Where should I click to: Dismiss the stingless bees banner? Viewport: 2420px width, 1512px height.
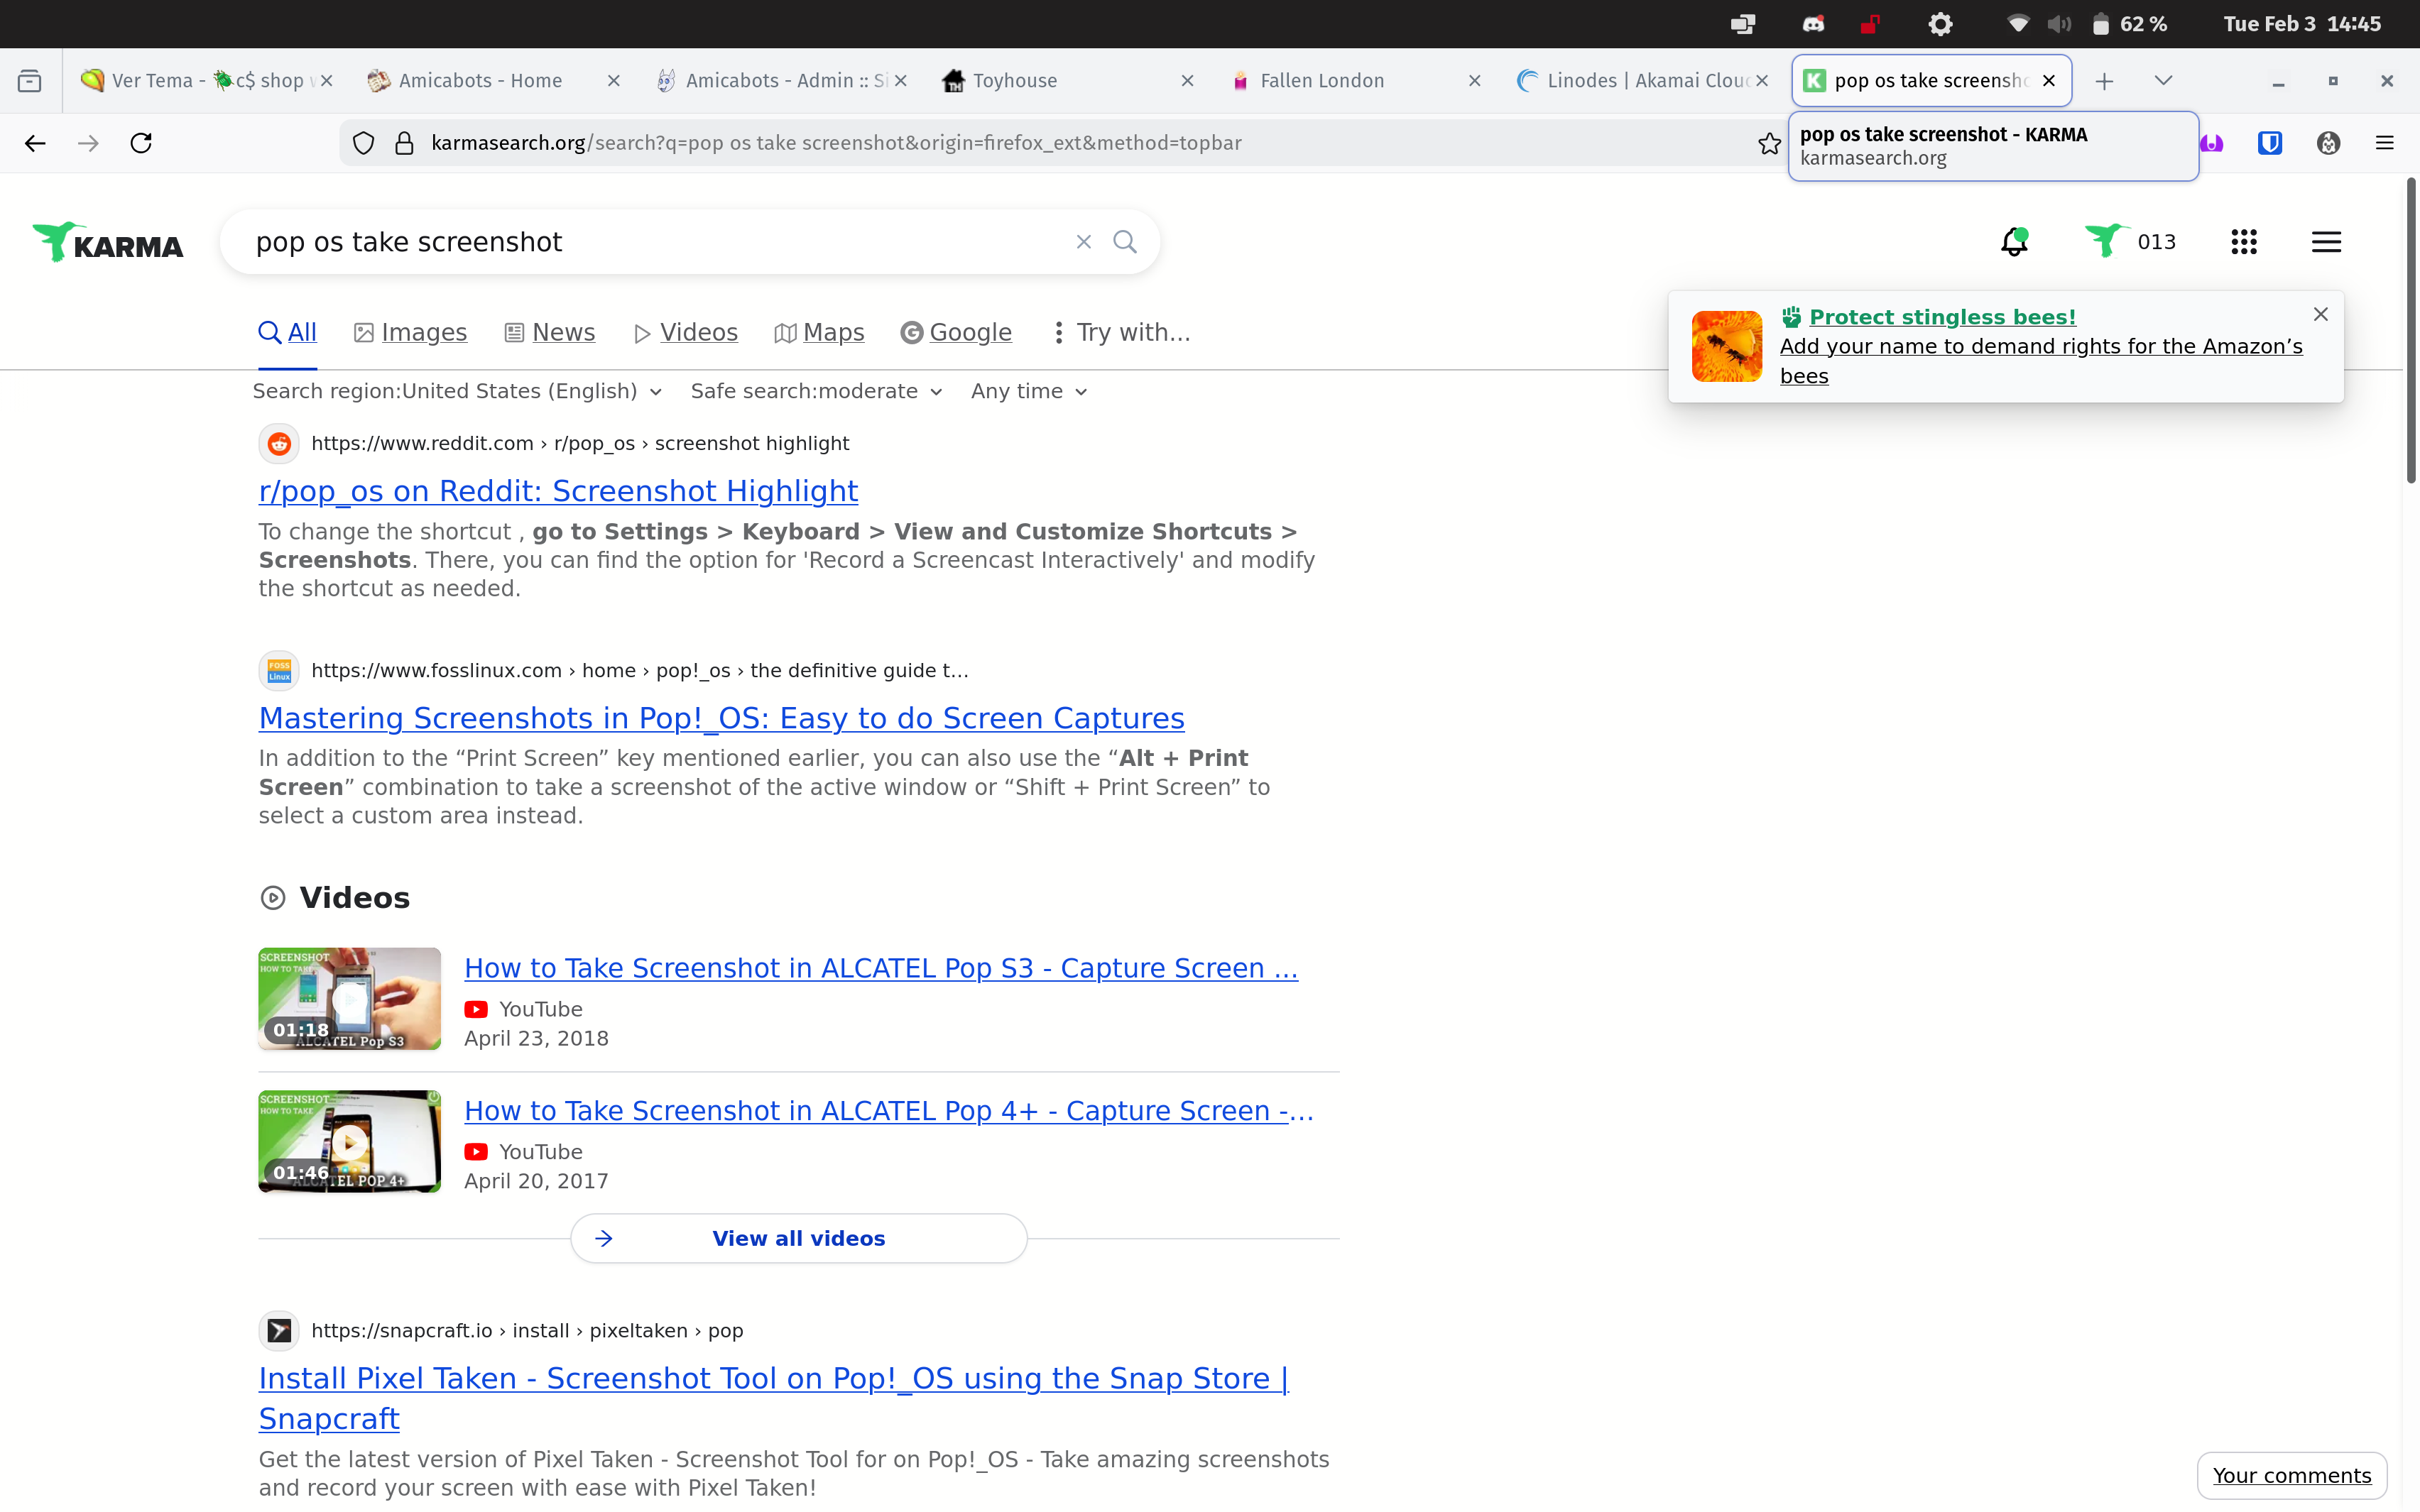tap(2320, 314)
